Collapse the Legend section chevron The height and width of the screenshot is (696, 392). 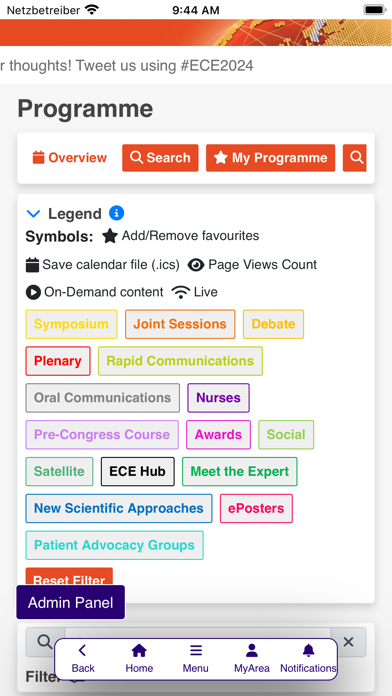[33, 214]
